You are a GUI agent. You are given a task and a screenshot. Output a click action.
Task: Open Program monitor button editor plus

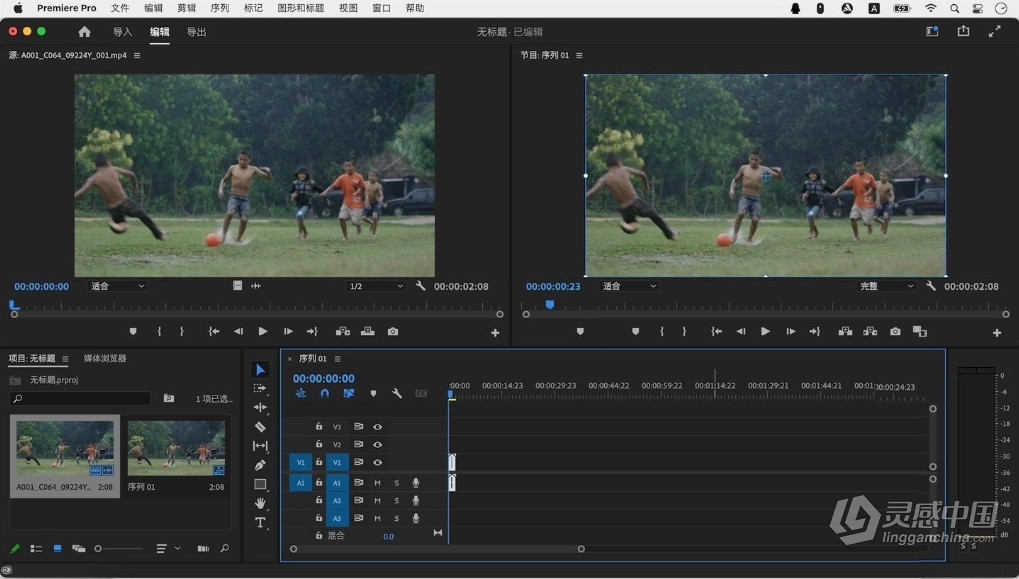(x=997, y=333)
